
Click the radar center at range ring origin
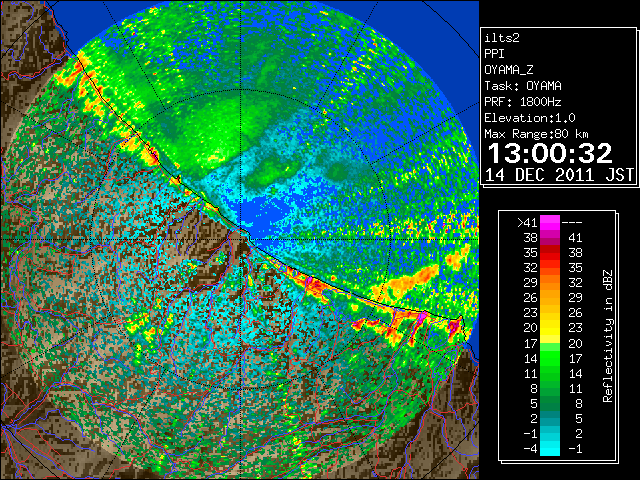pyautogui.click(x=241, y=239)
